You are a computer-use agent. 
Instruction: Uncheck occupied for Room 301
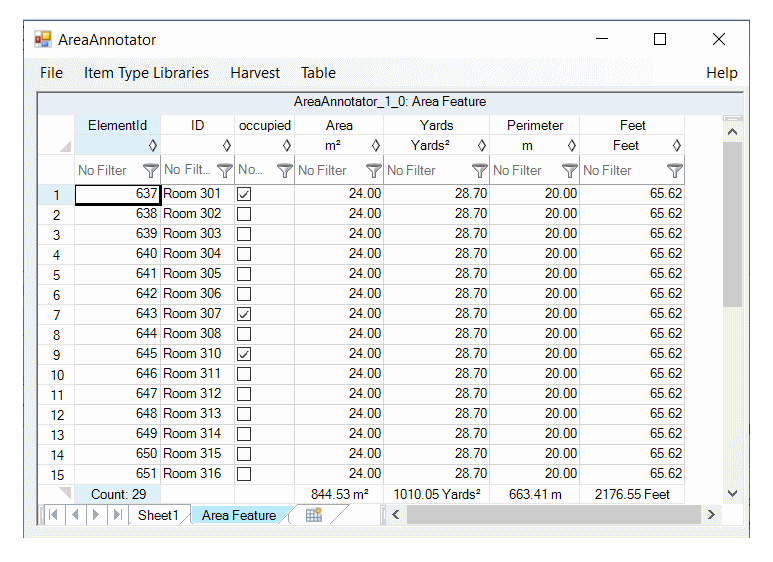(244, 194)
